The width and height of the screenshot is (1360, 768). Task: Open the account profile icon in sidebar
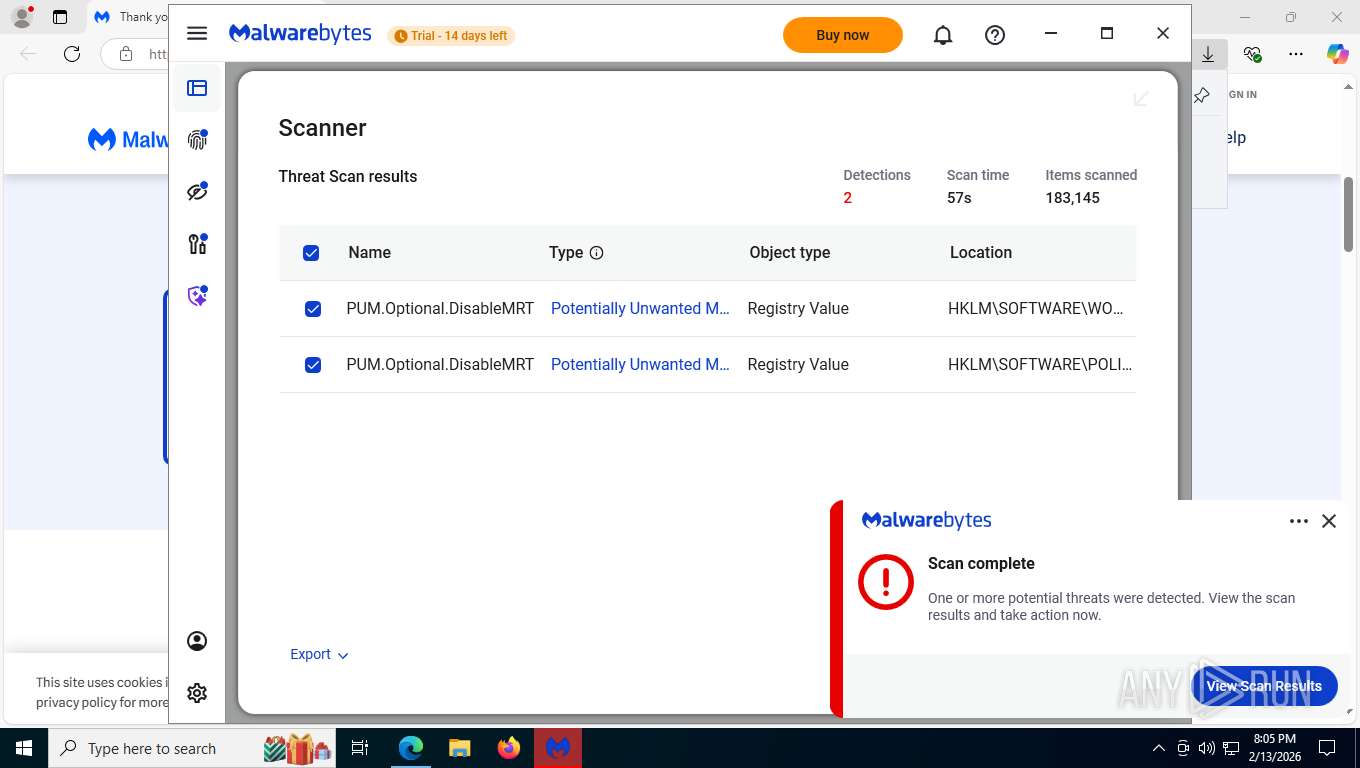tap(197, 641)
